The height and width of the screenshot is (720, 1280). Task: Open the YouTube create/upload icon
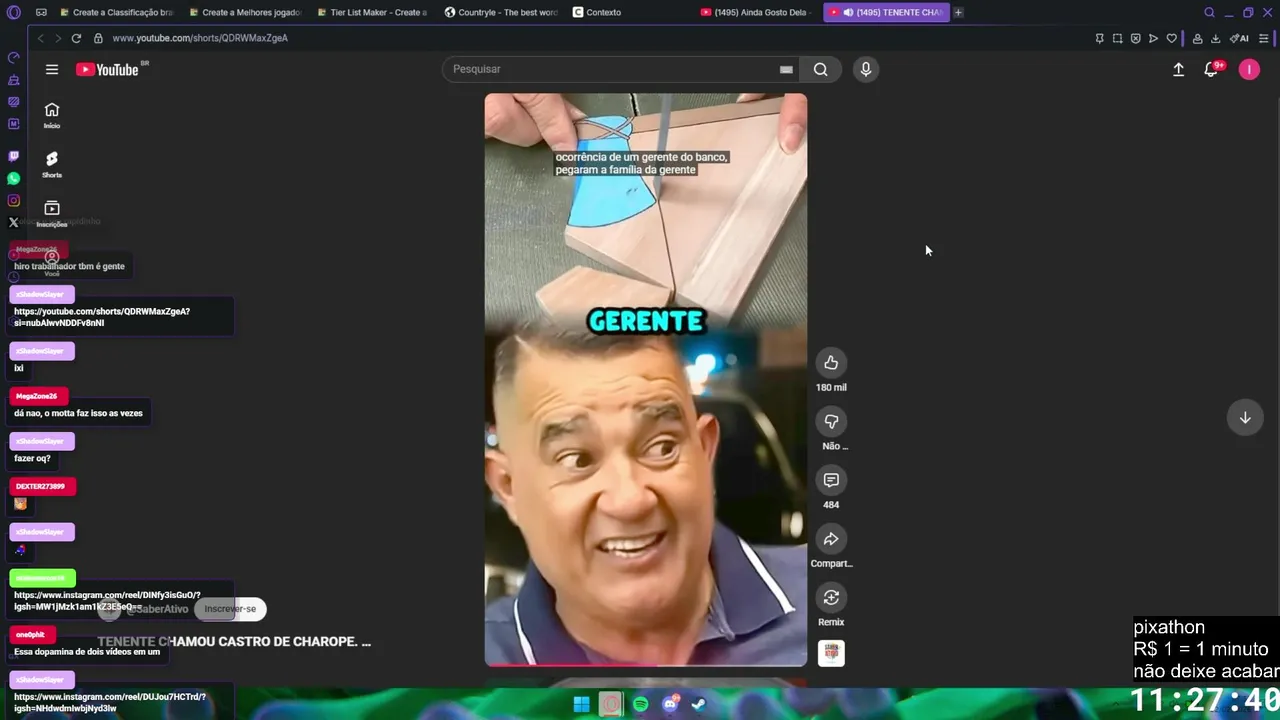tap(1178, 69)
